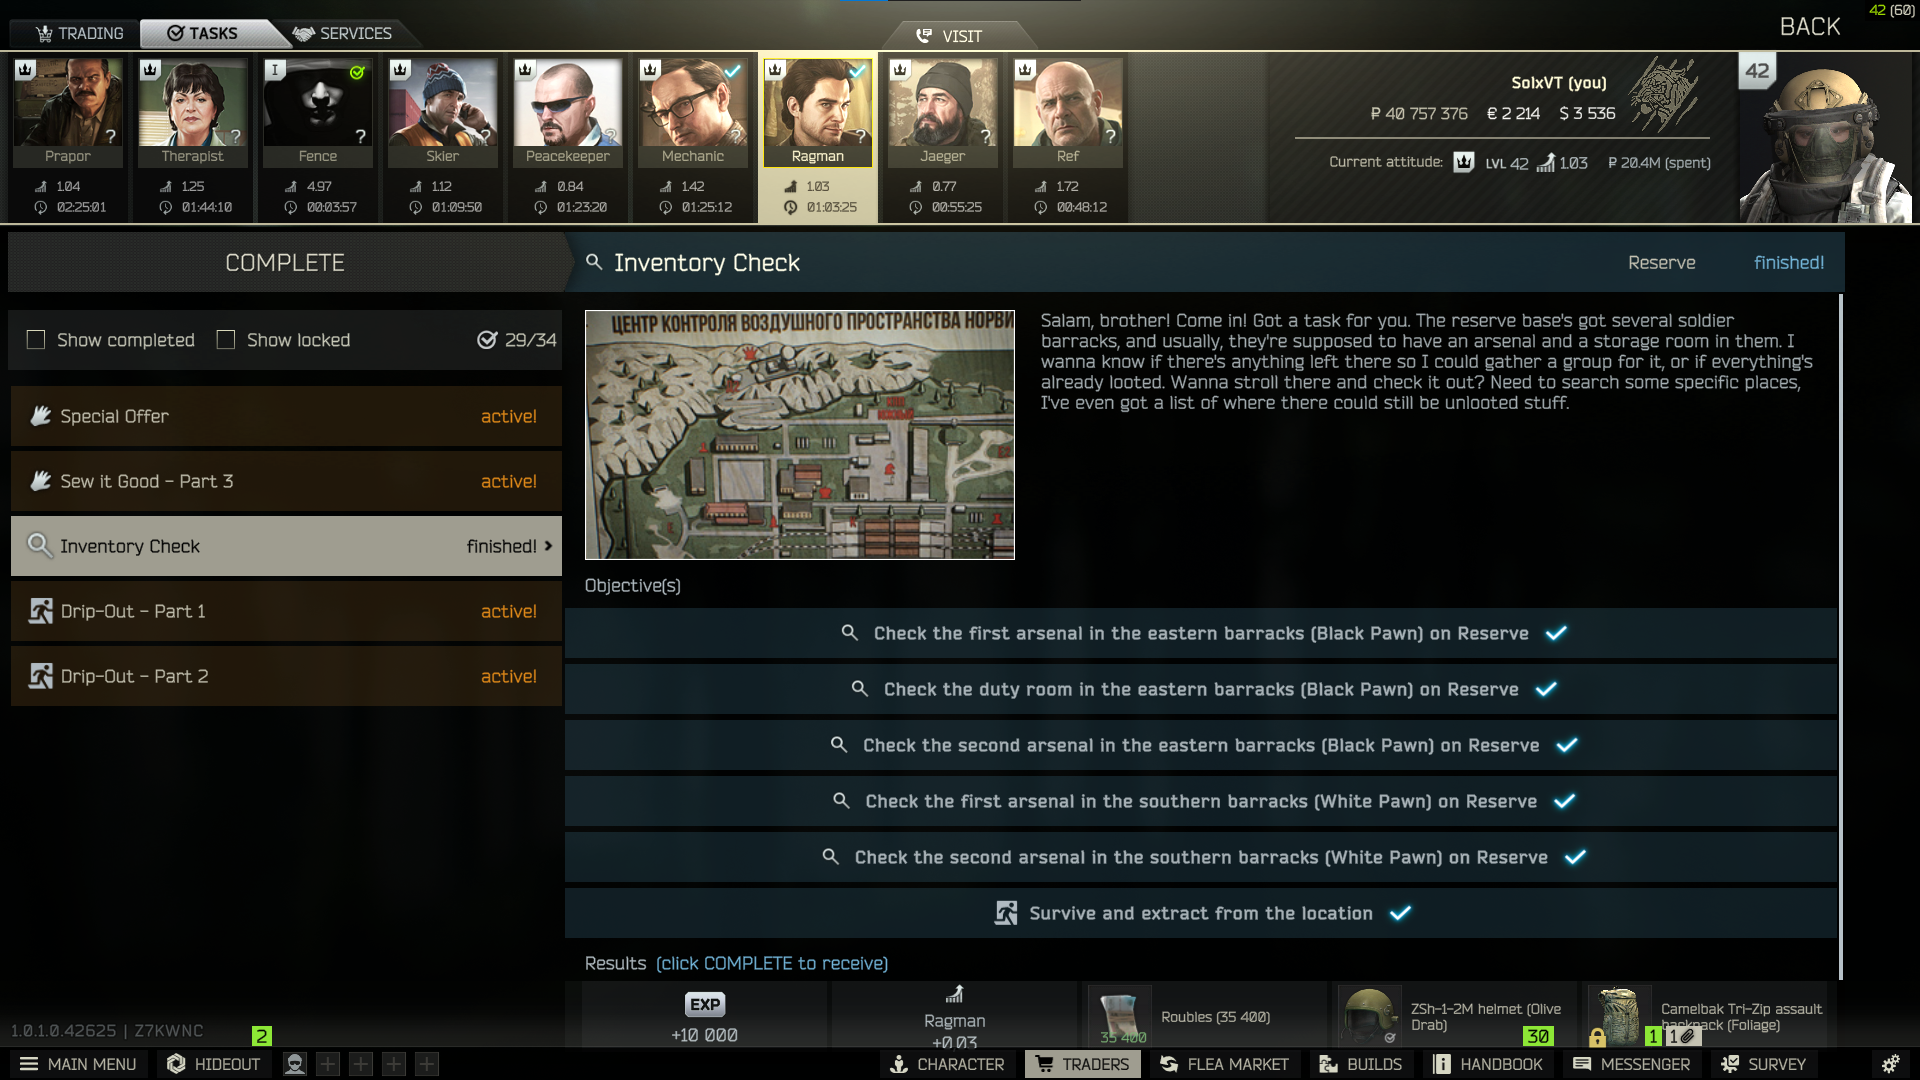Open the Flea Market from bottom bar
Screen dimensions: 1920x1080
pyautogui.click(x=1224, y=1064)
